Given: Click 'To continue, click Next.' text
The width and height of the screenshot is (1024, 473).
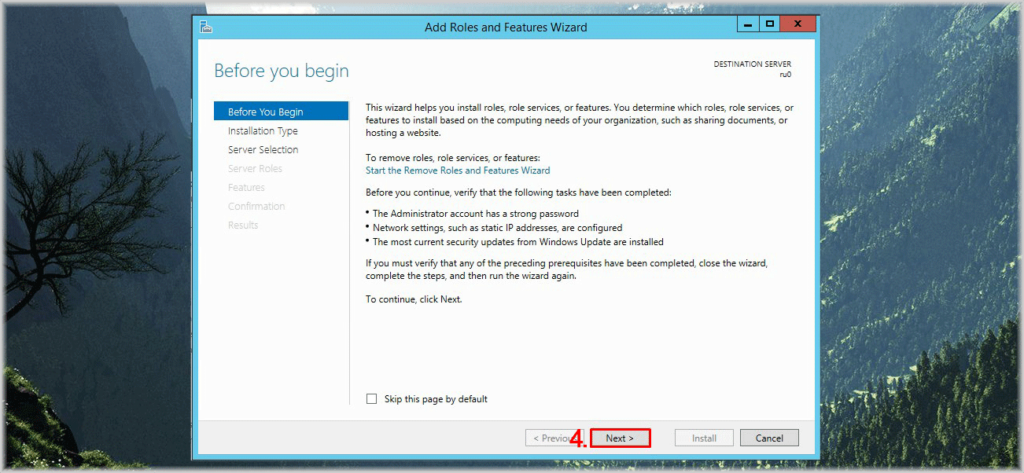Looking at the screenshot, I should click(x=414, y=299).
